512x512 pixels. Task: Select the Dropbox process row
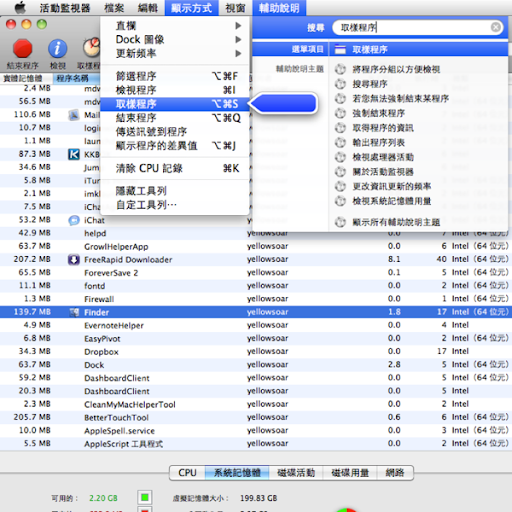[x=256, y=352]
